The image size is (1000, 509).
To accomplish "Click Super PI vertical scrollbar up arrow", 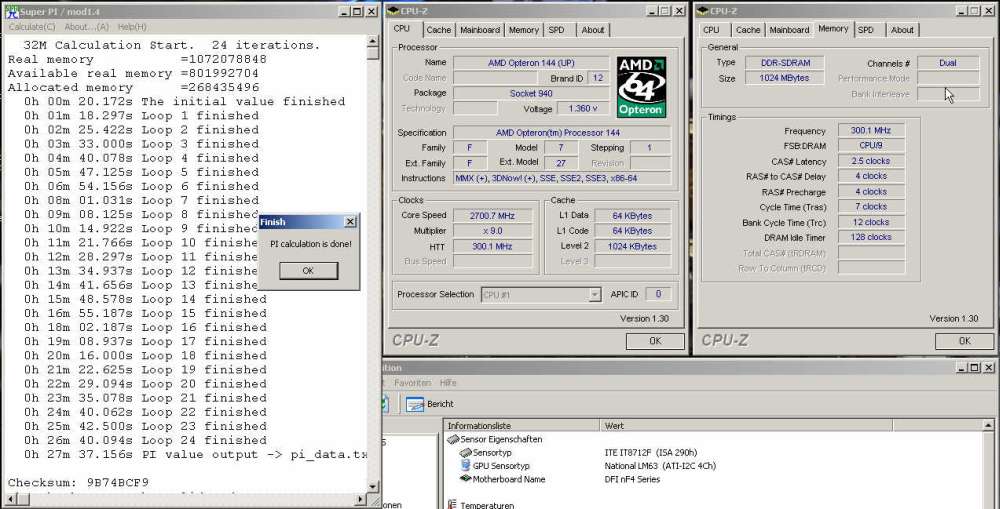I will click(x=373, y=41).
